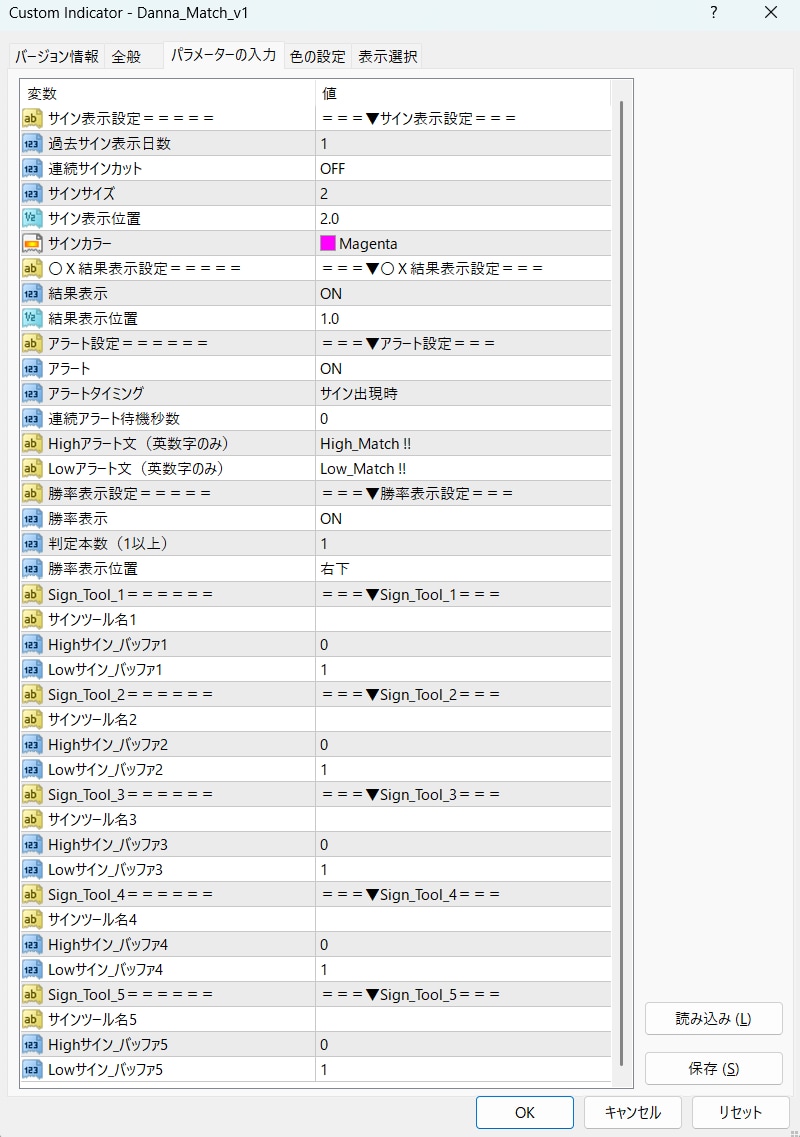
Task: Click the サインツール名1 empty value field
Action: click(x=463, y=619)
